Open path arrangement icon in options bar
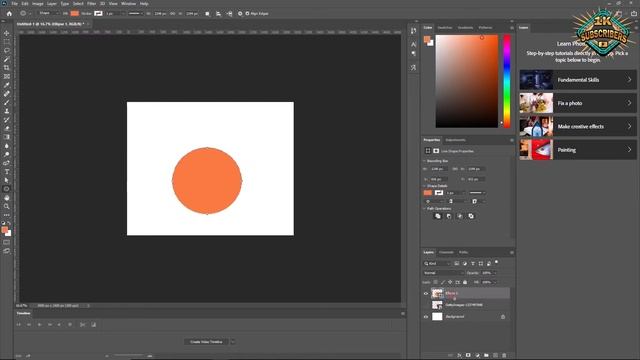 [x=229, y=13]
